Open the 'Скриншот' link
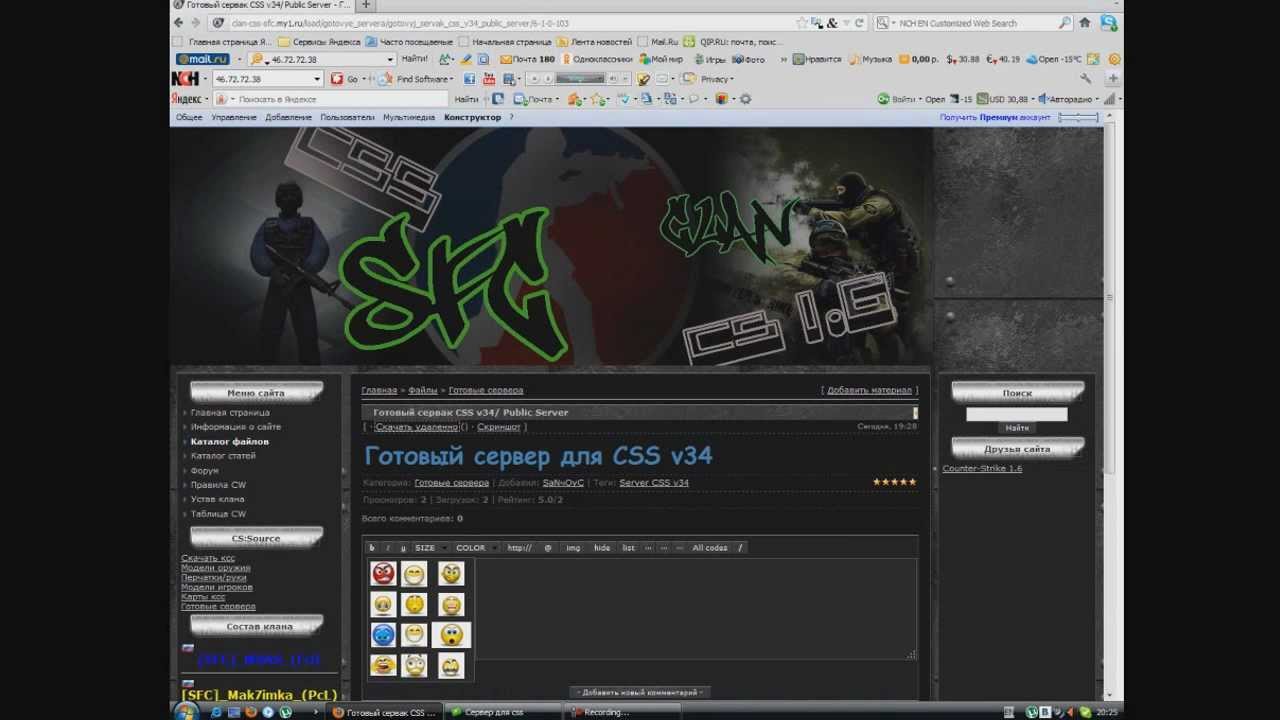The image size is (1280, 720). pyautogui.click(x=499, y=427)
